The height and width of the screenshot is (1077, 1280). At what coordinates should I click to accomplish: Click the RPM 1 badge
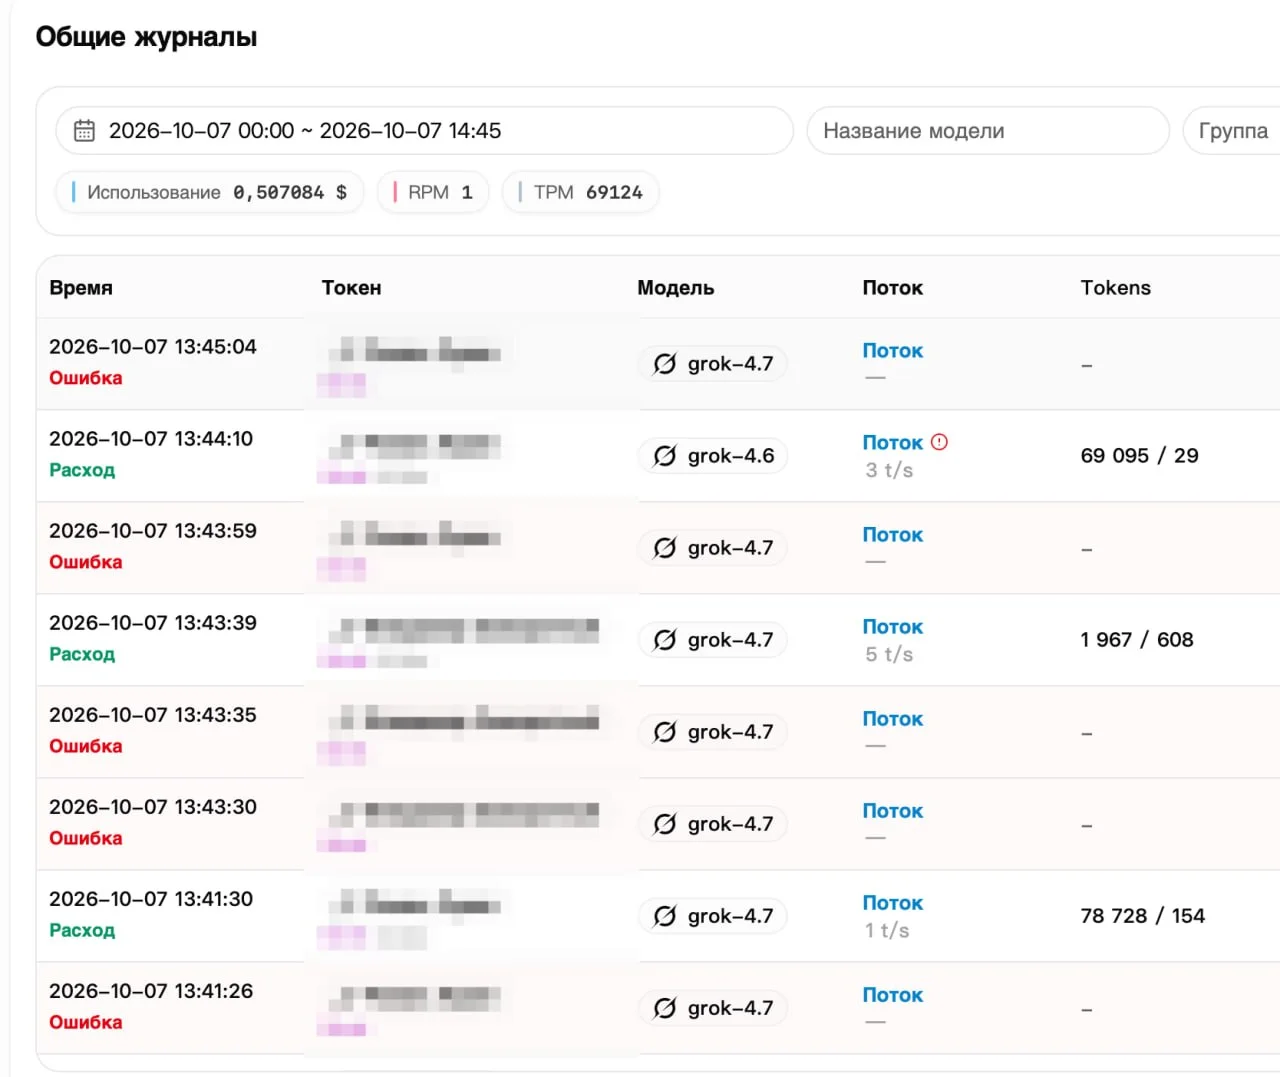433,192
